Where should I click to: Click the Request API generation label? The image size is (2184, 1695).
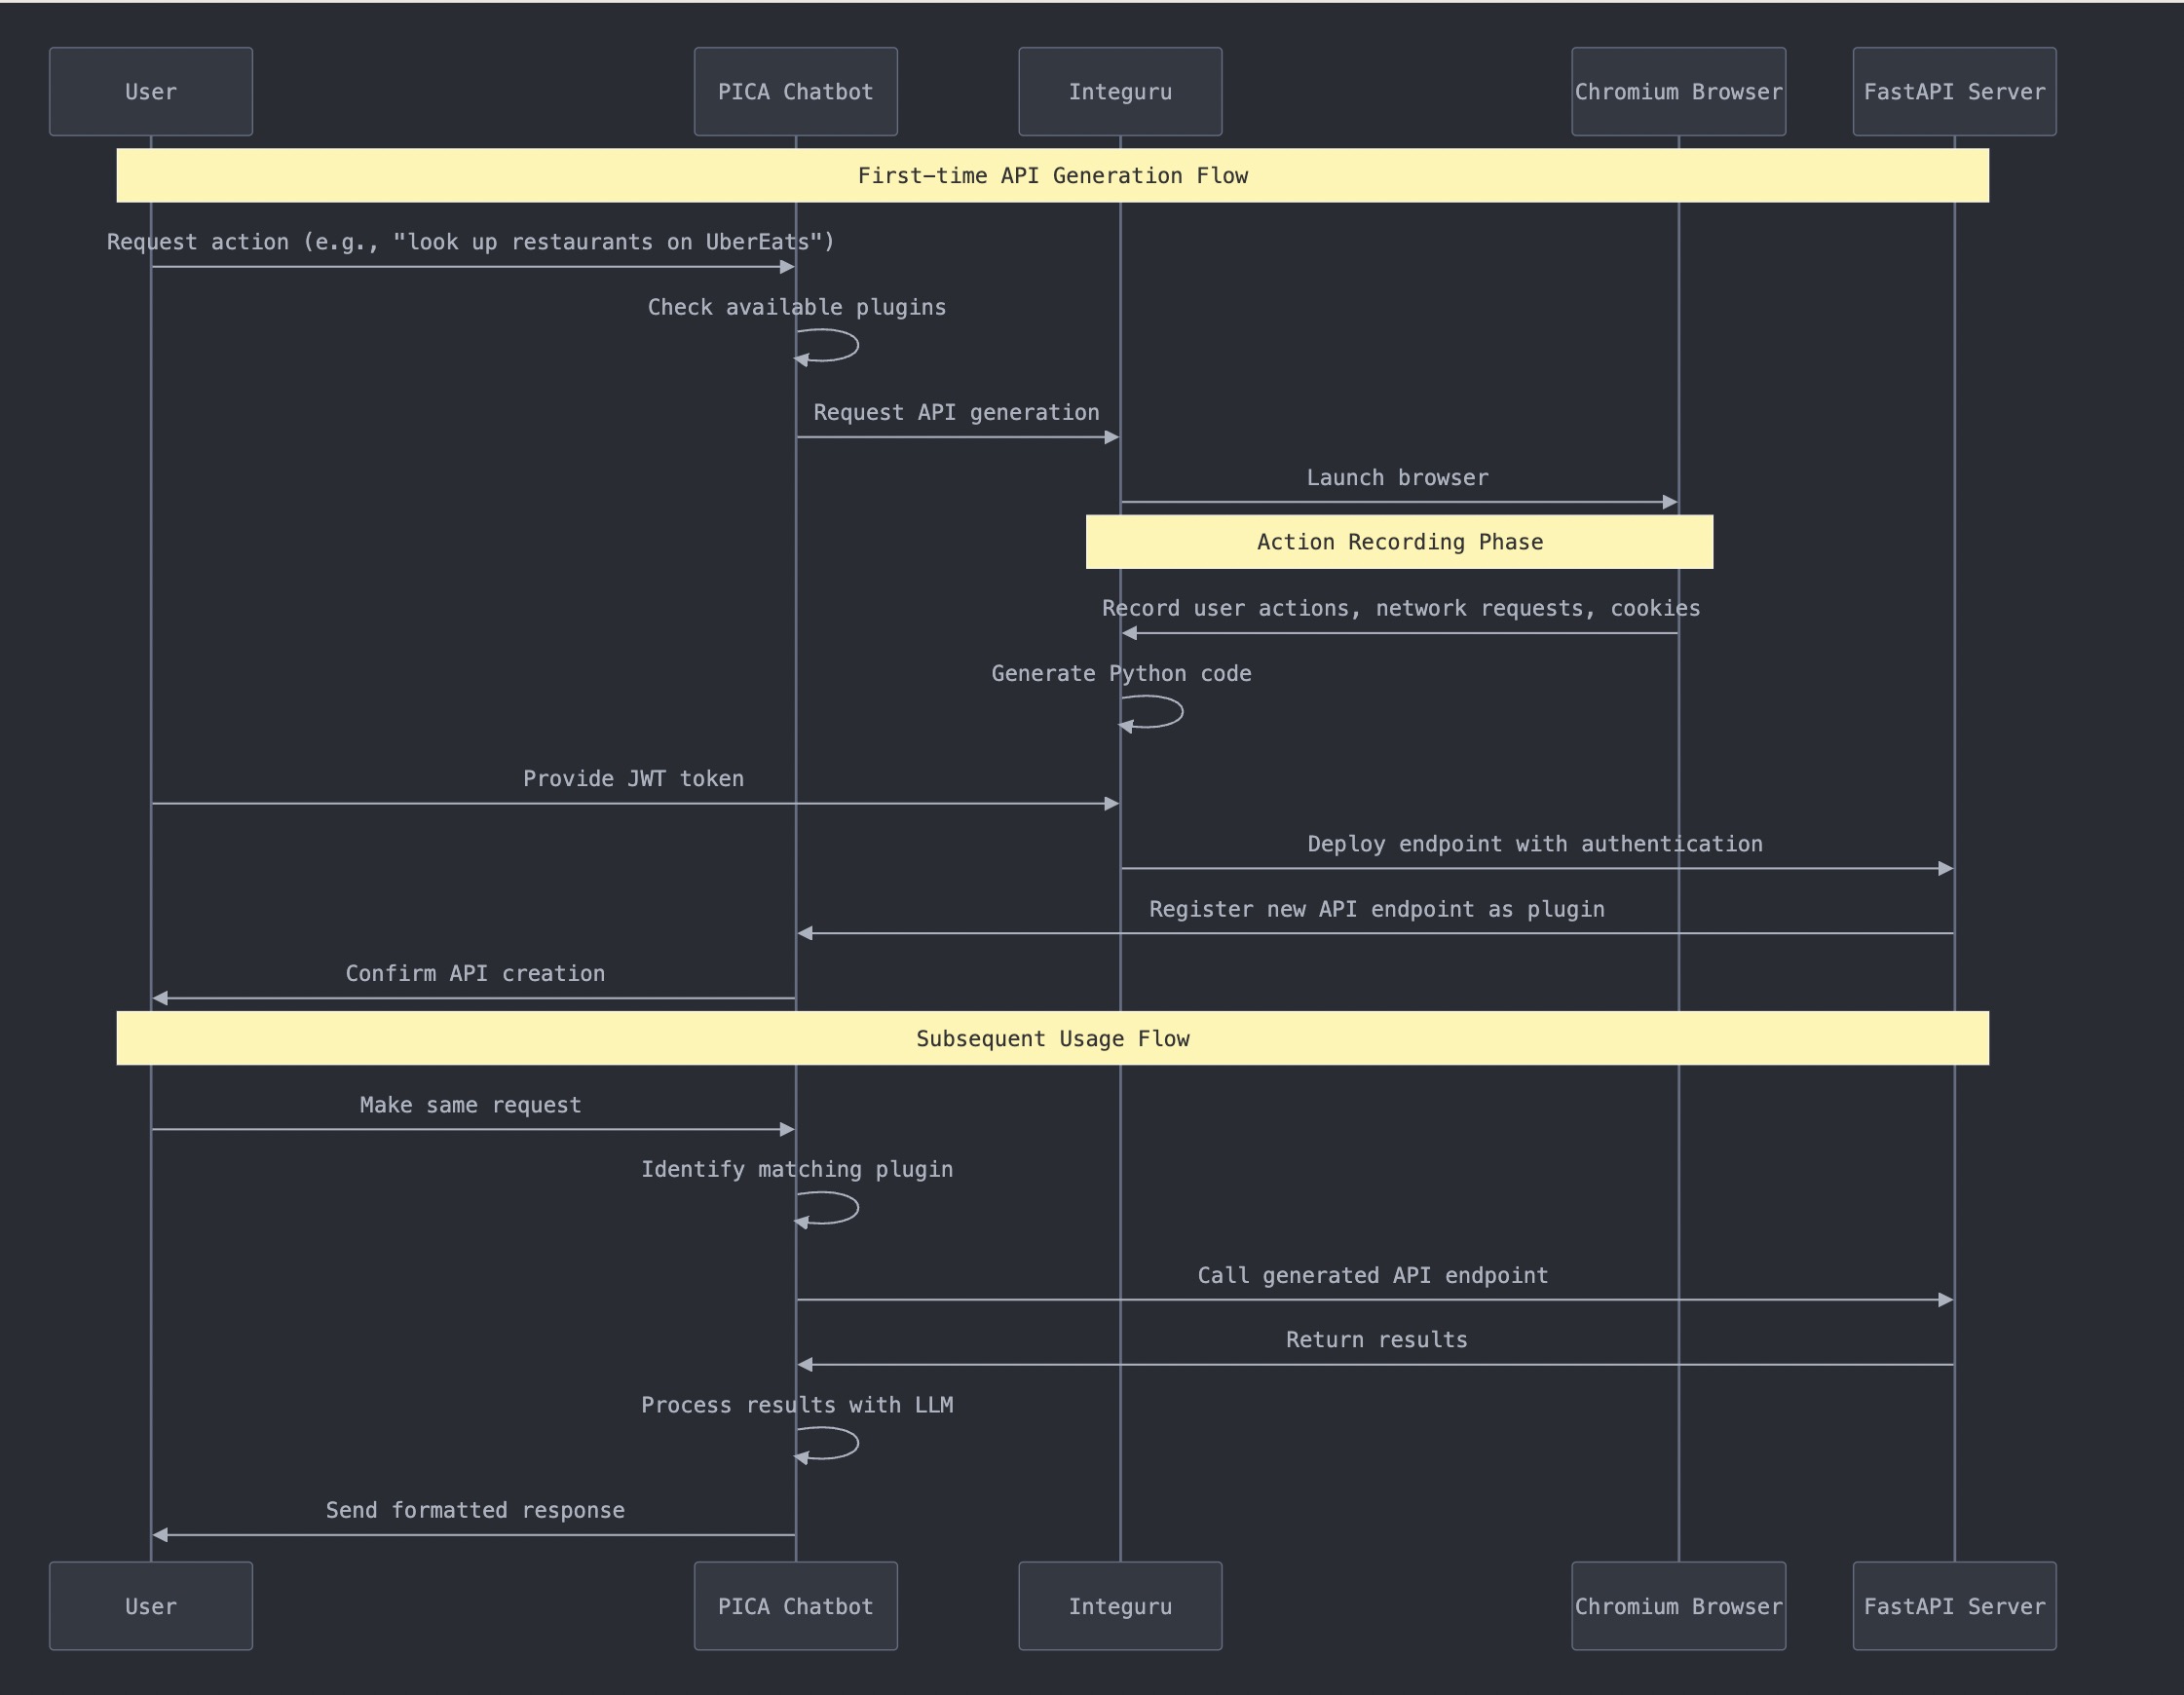956,412
